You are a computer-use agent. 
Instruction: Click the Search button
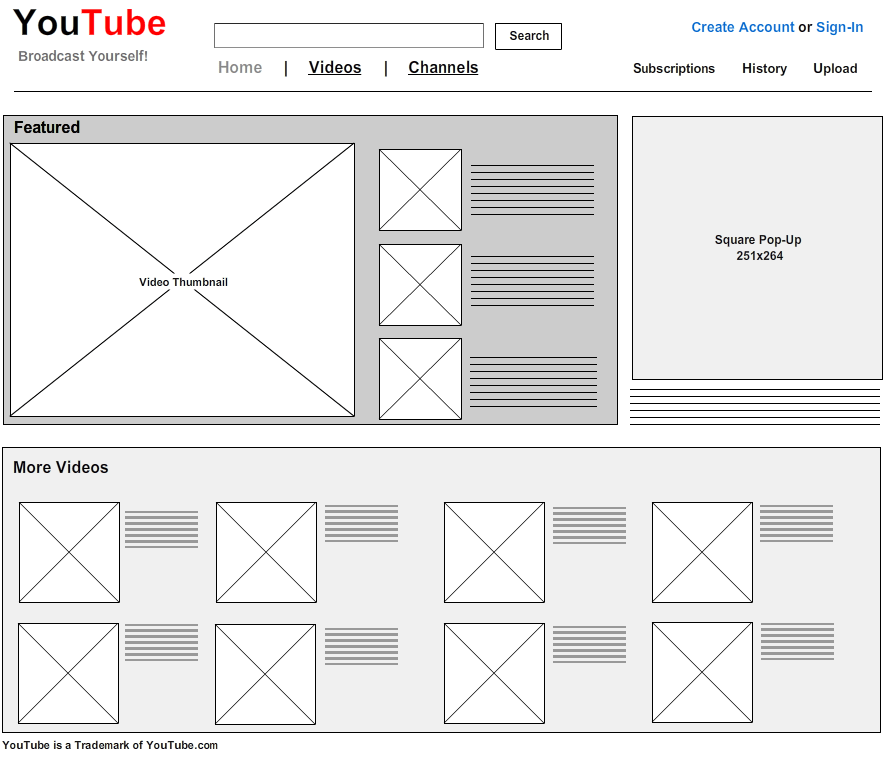[528, 36]
